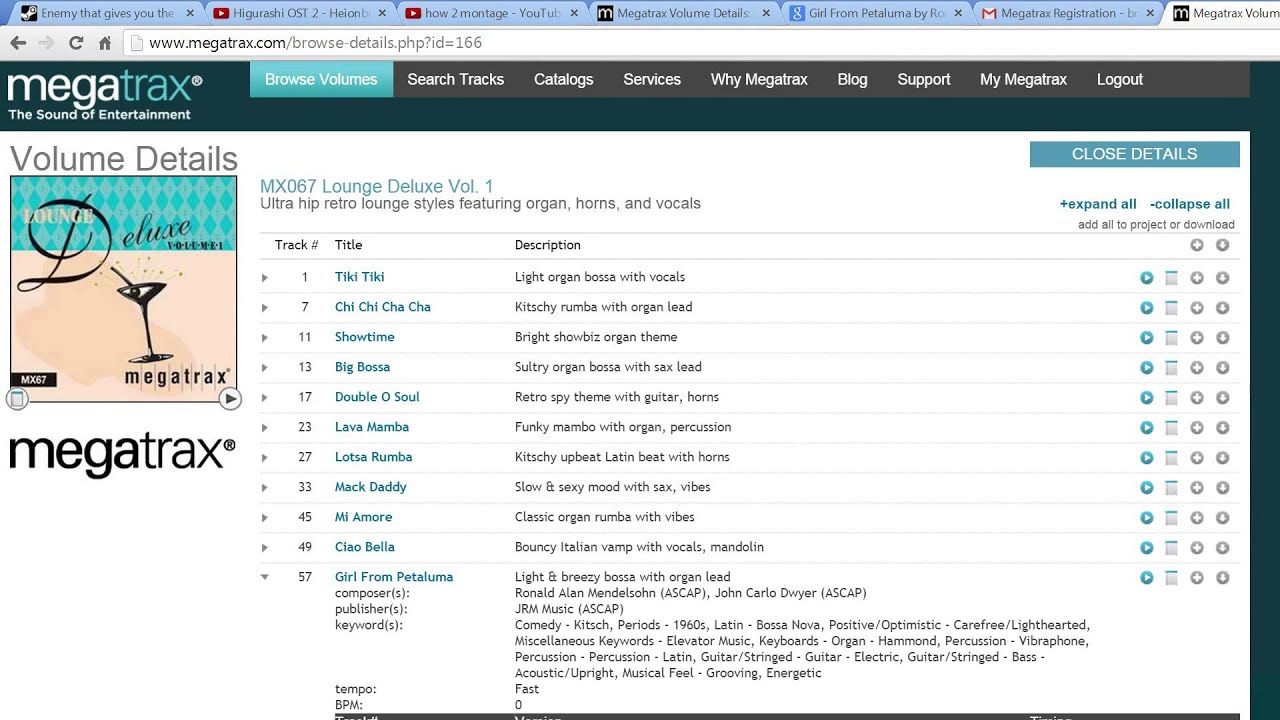Reload the page in browser
Screen dimensions: 1280x720
coord(76,43)
